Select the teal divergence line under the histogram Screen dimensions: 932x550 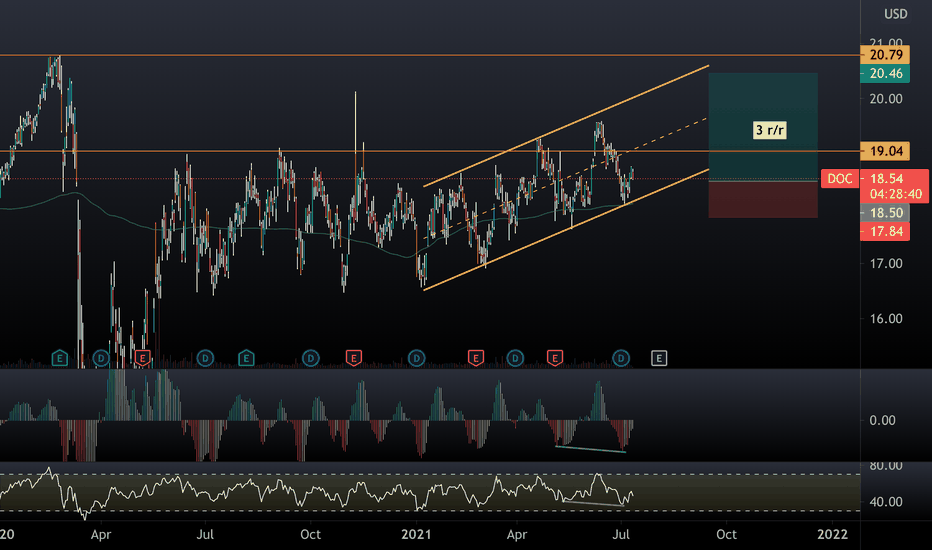coord(590,449)
